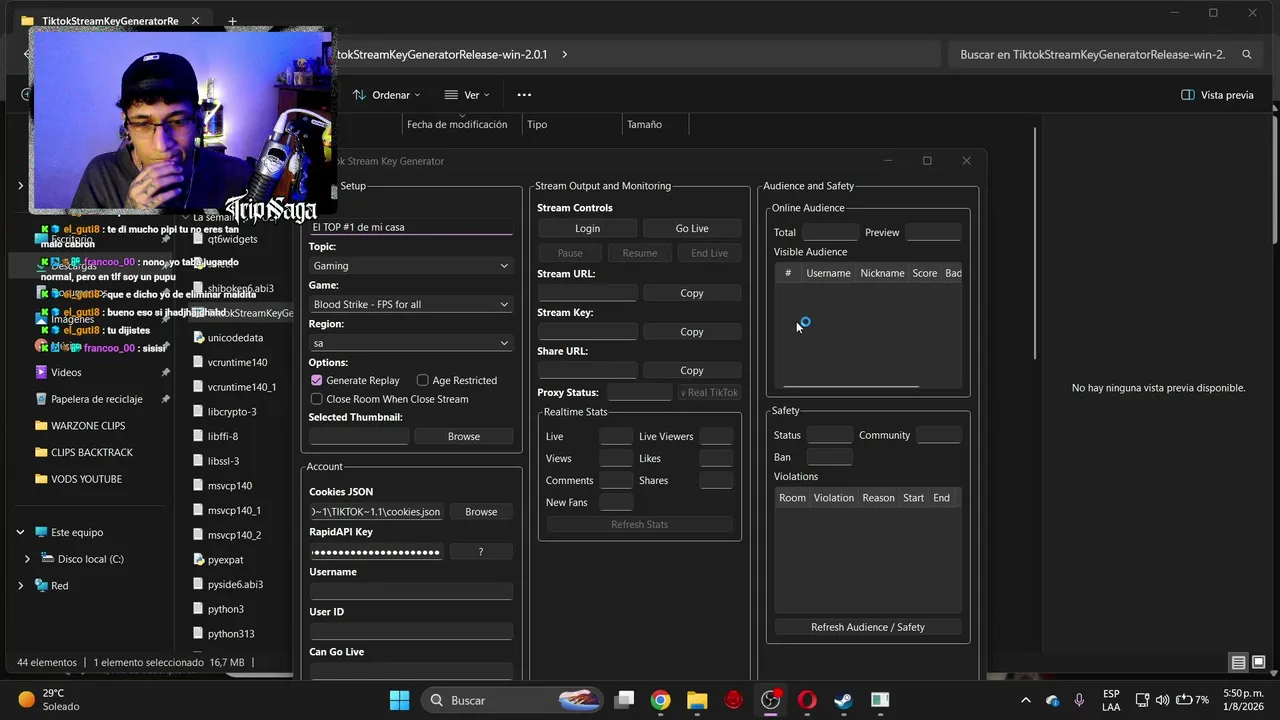The height and width of the screenshot is (720, 1280).
Task: Click the new tab plus in File Explorer
Action: tap(232, 21)
